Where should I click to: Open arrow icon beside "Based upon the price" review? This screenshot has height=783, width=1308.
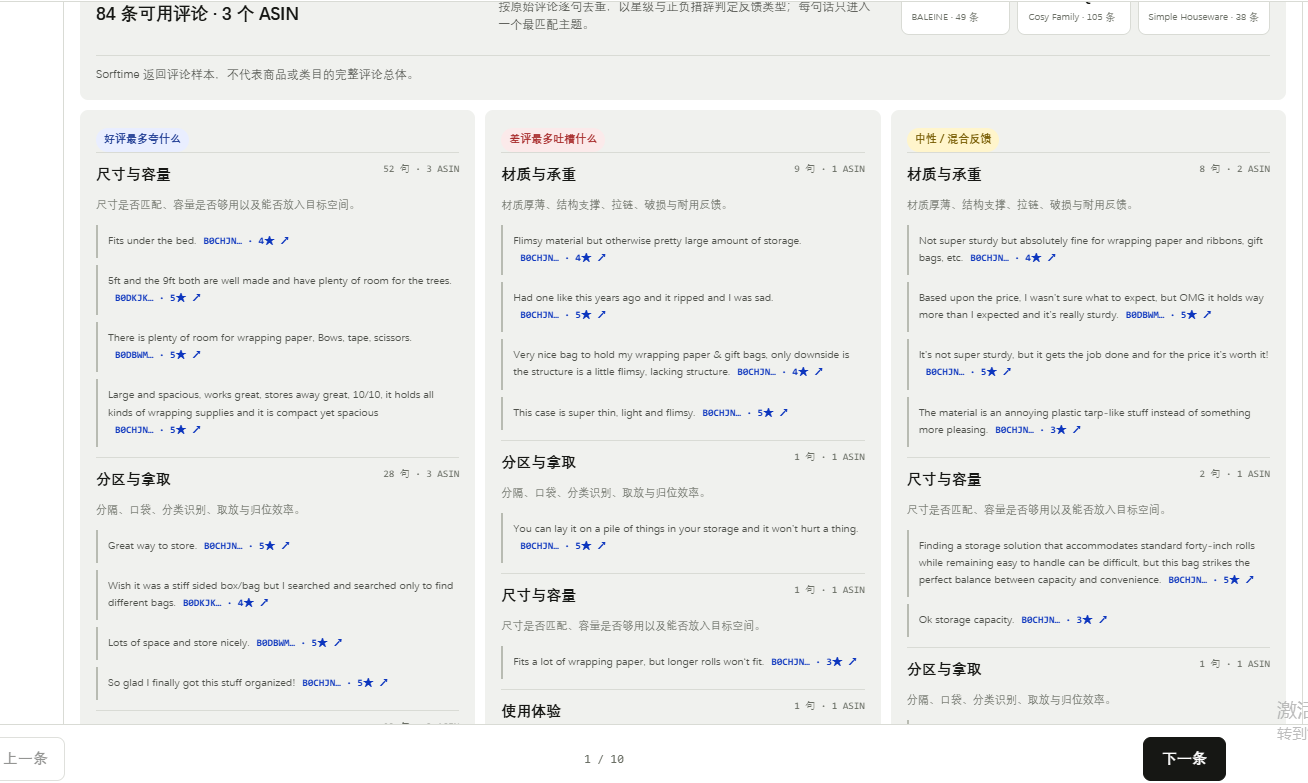coord(1207,315)
